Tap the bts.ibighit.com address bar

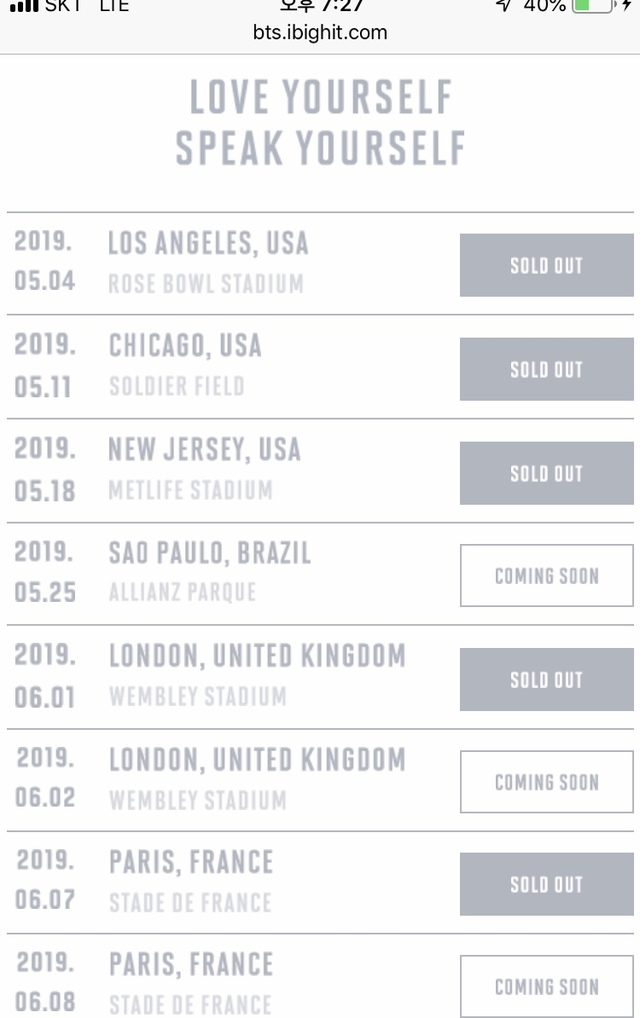(320, 32)
